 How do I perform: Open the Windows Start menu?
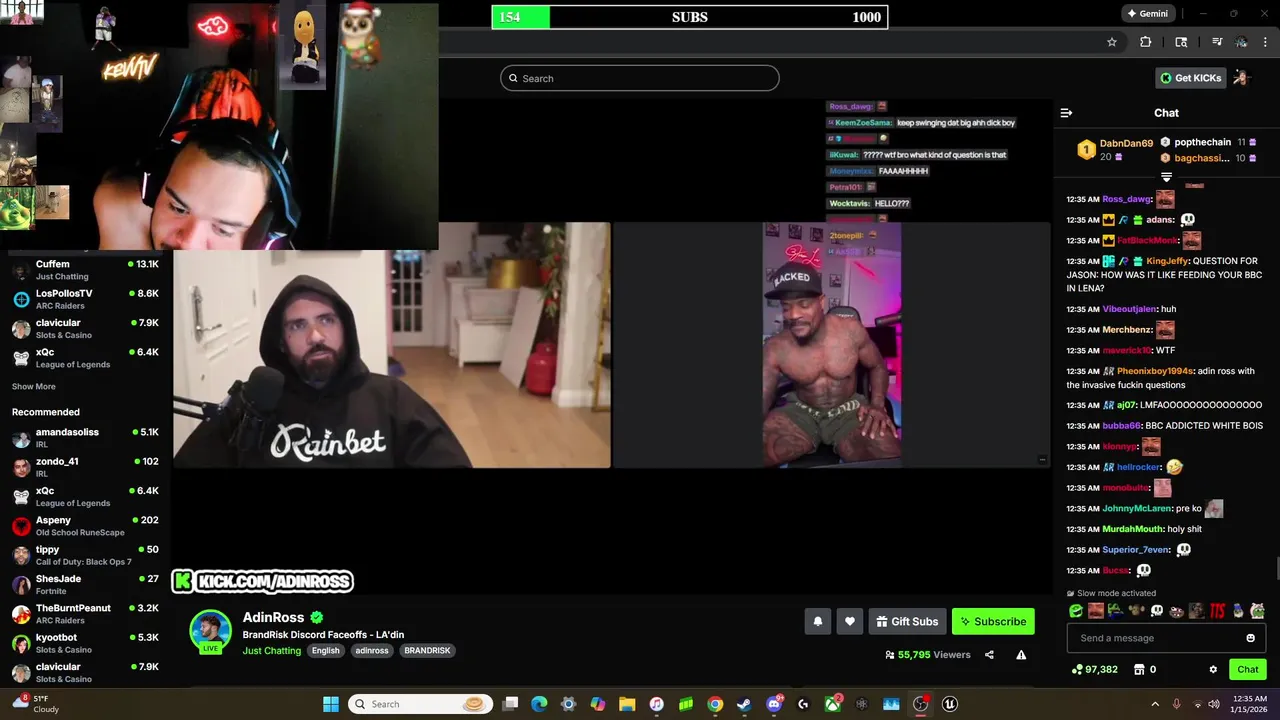pyautogui.click(x=330, y=704)
